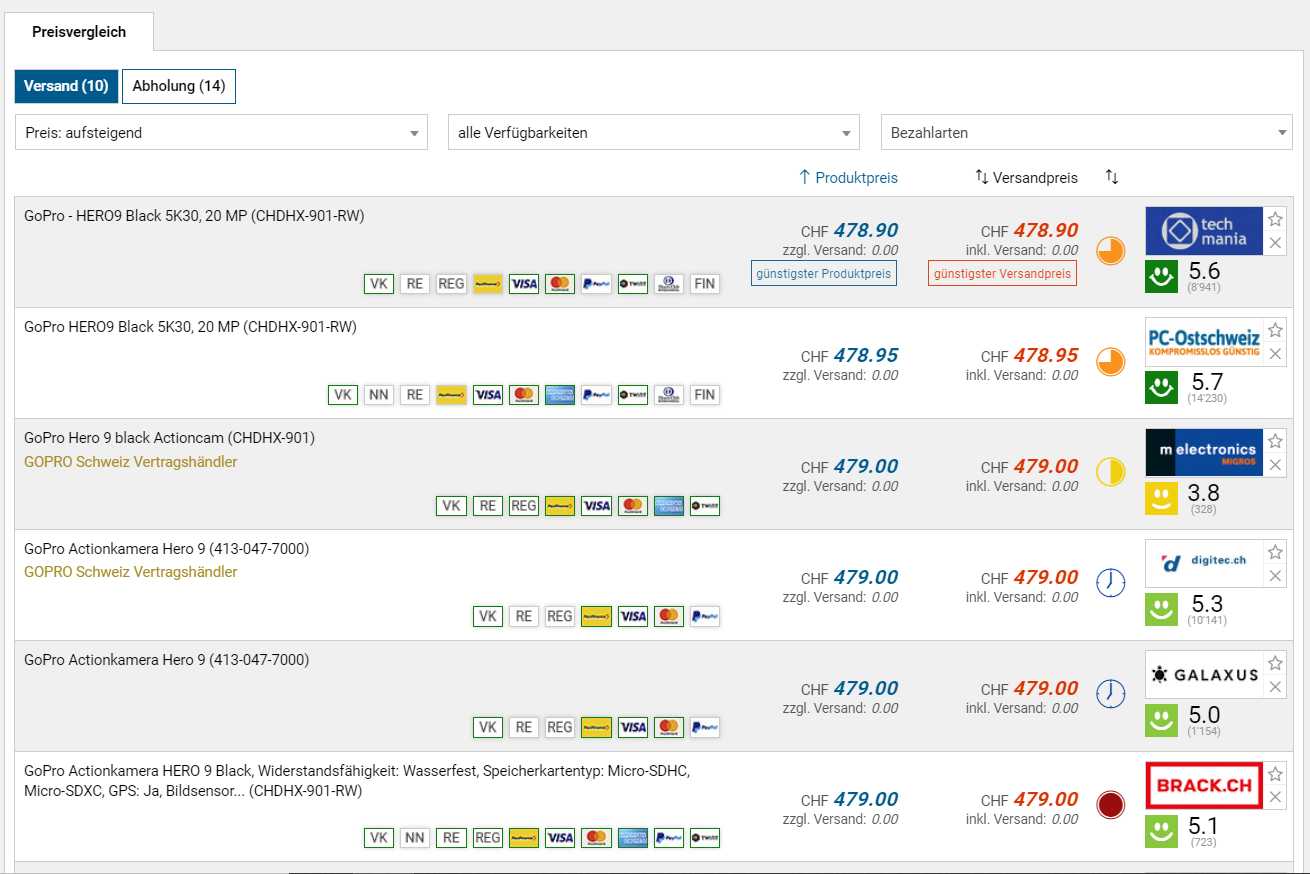Open the Bezahlarten filter dropdown
This screenshot has height=874, width=1310.
(x=1086, y=133)
